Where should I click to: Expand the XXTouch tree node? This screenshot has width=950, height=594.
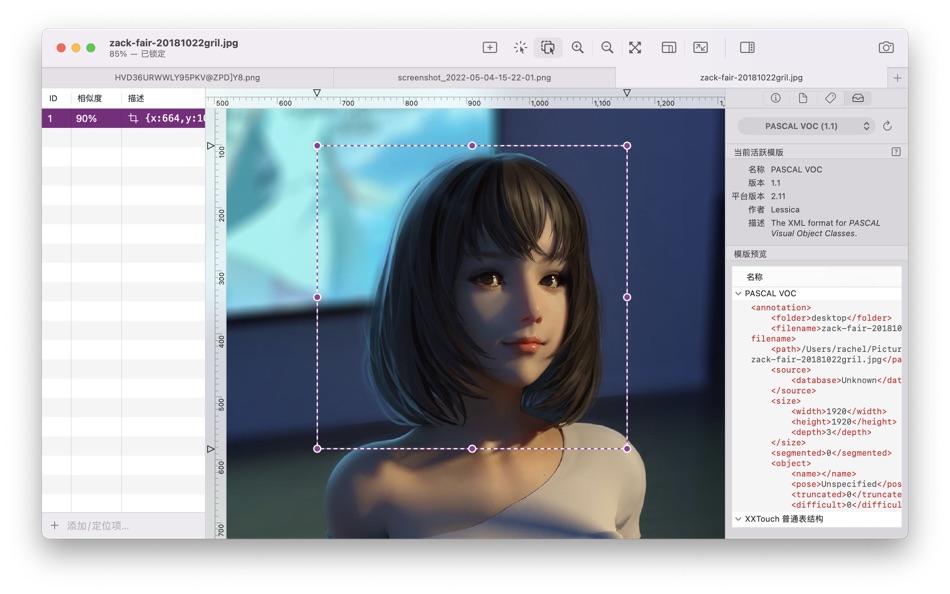pyautogui.click(x=739, y=519)
